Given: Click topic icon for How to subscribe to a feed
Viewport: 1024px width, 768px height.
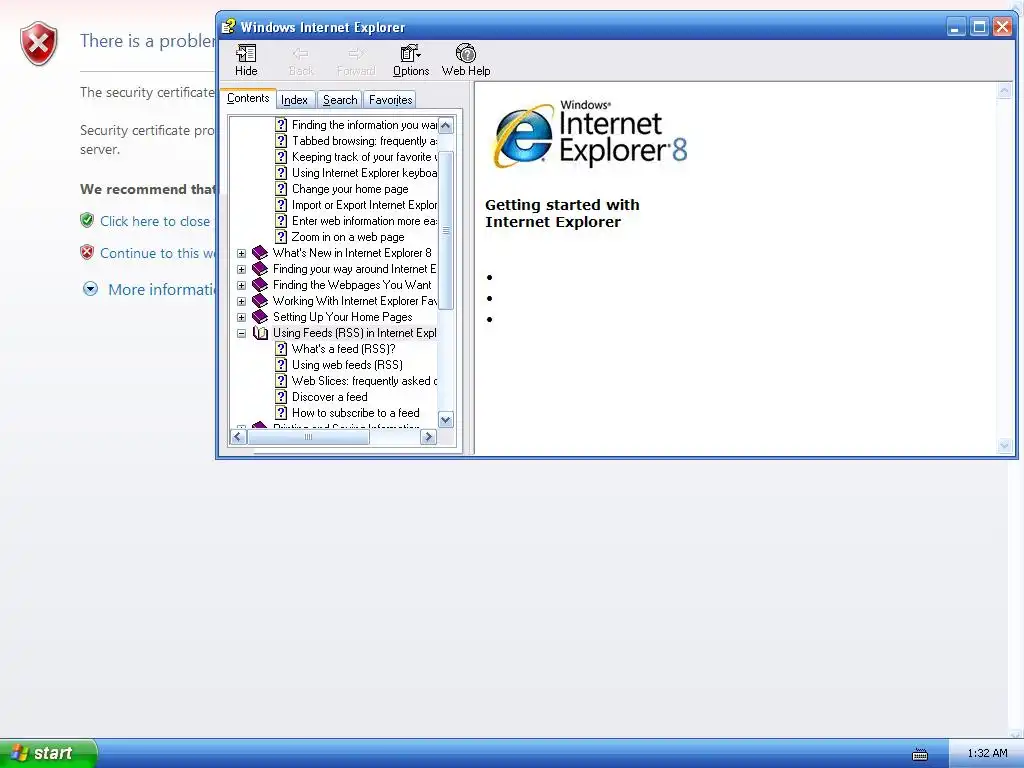Looking at the screenshot, I should point(281,413).
